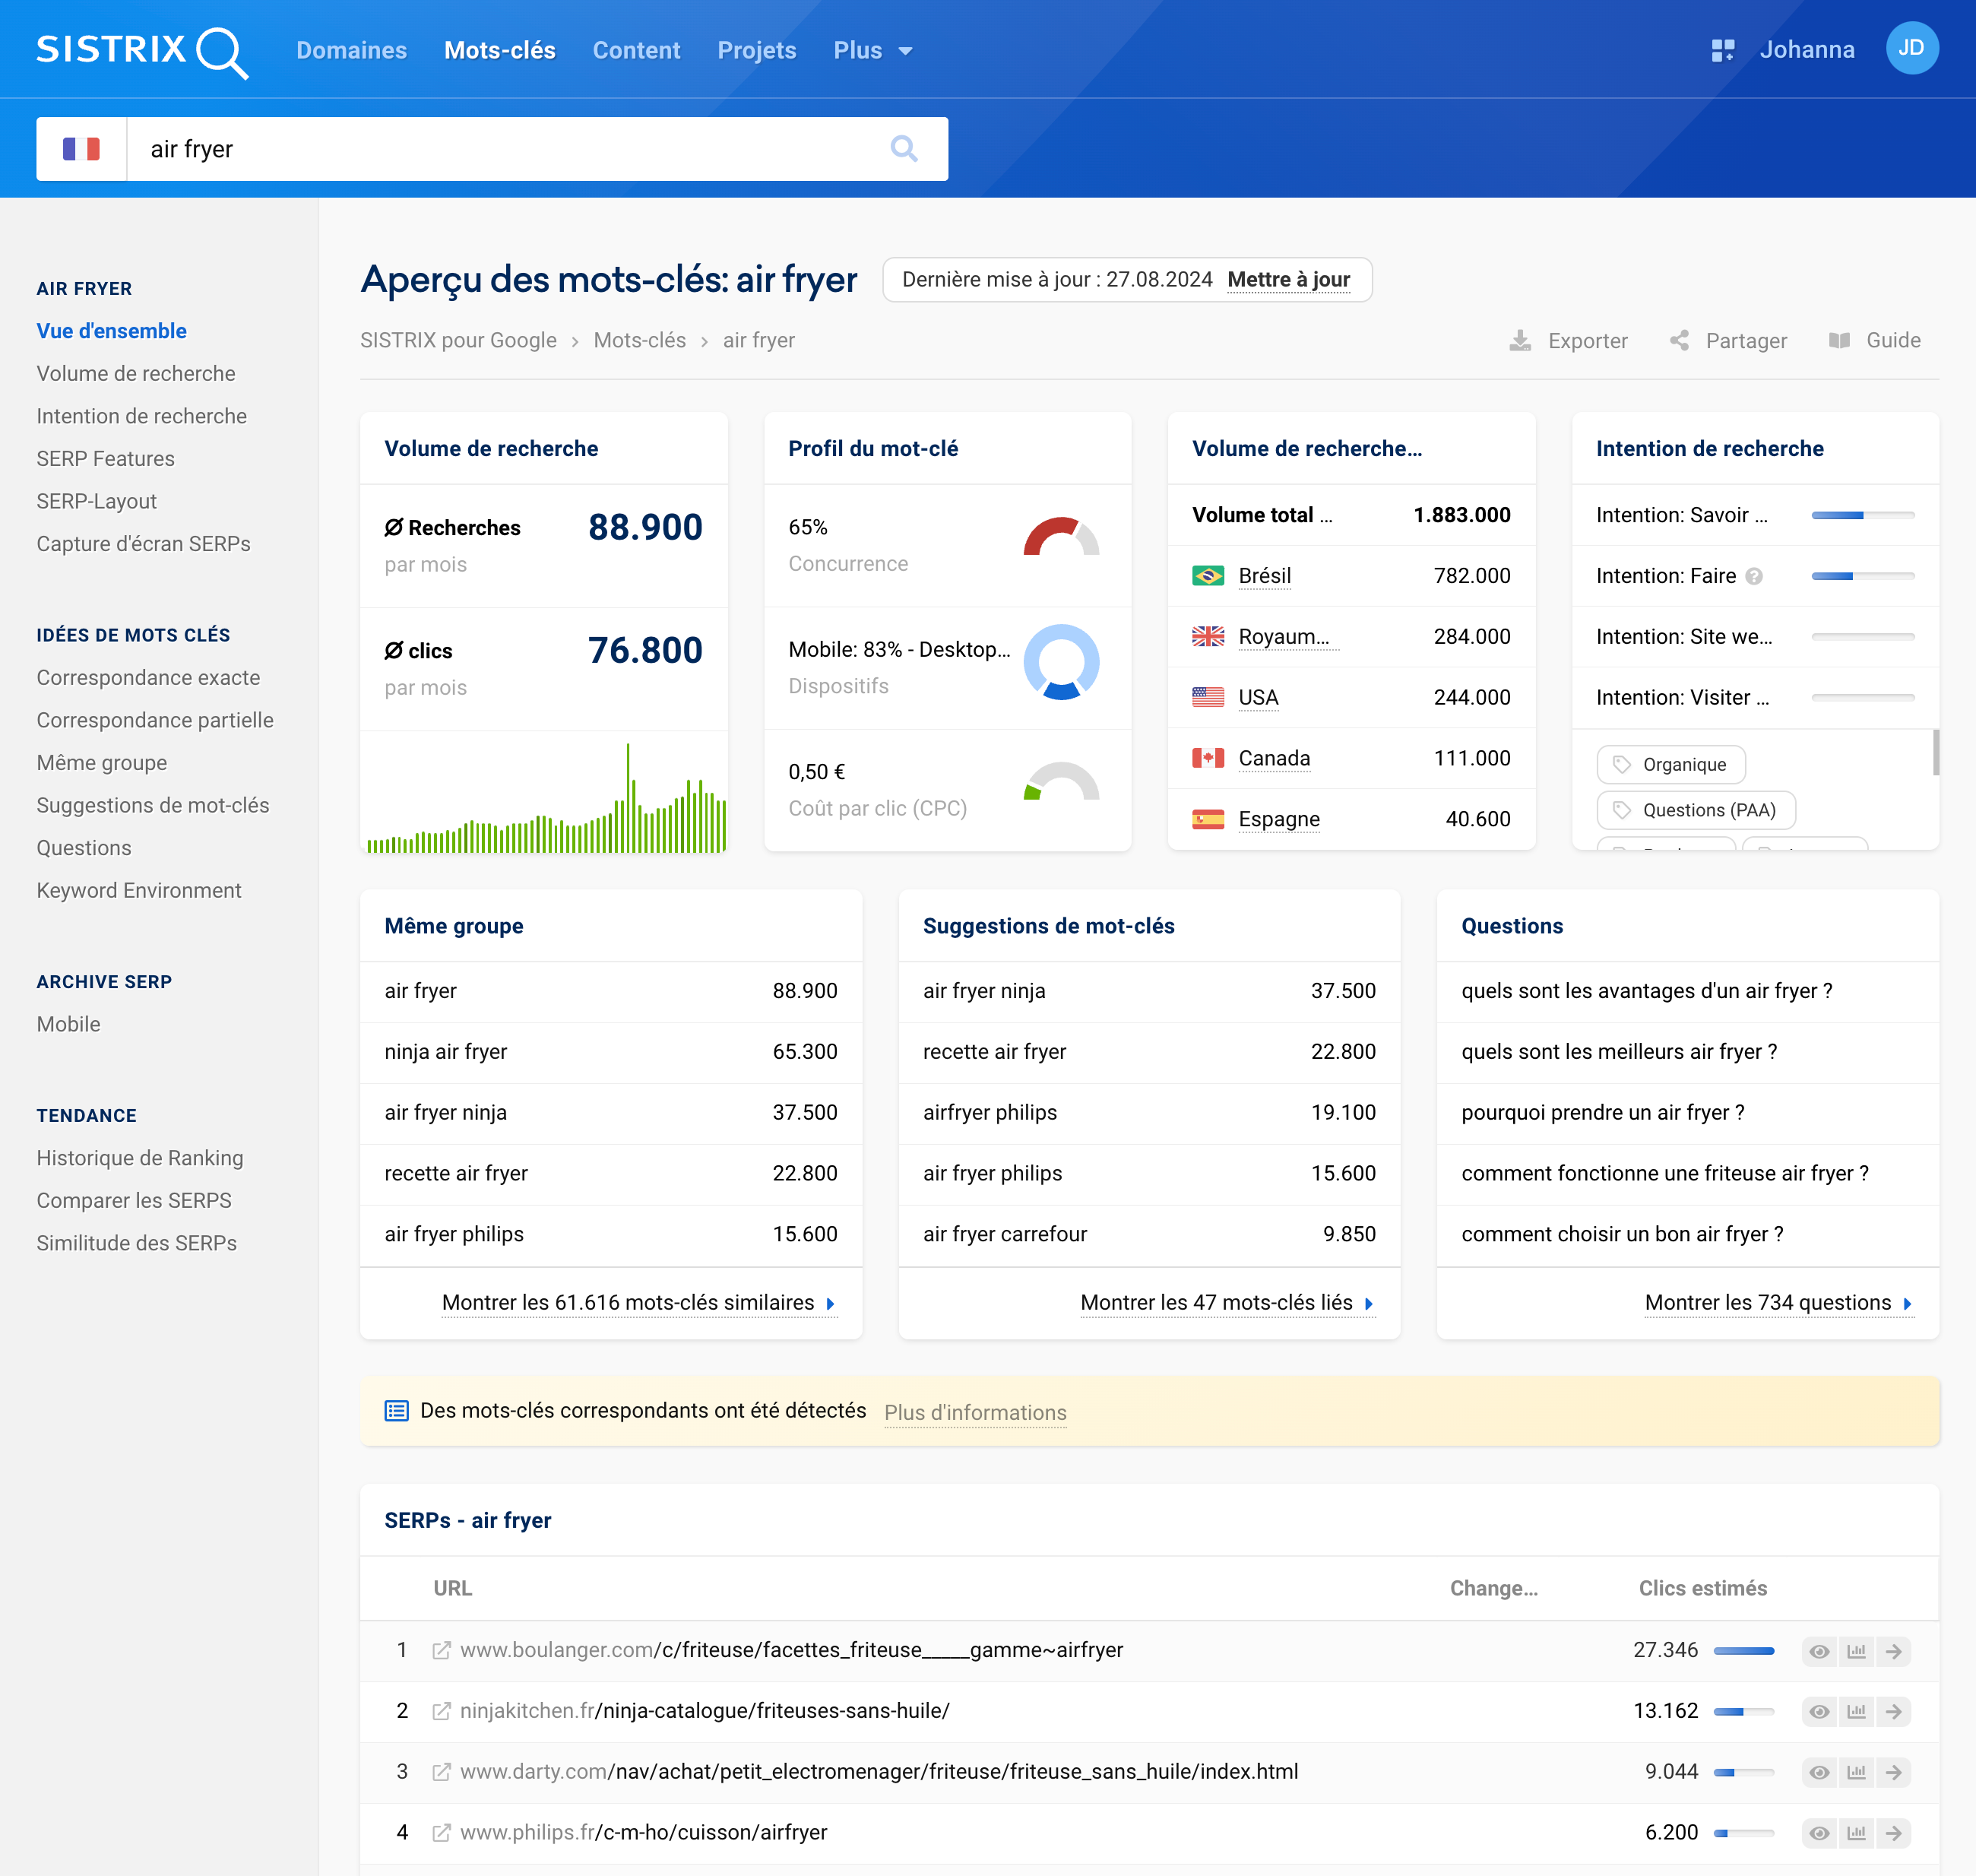Click clics estimés bar for boulanger.com

pos(1743,1651)
